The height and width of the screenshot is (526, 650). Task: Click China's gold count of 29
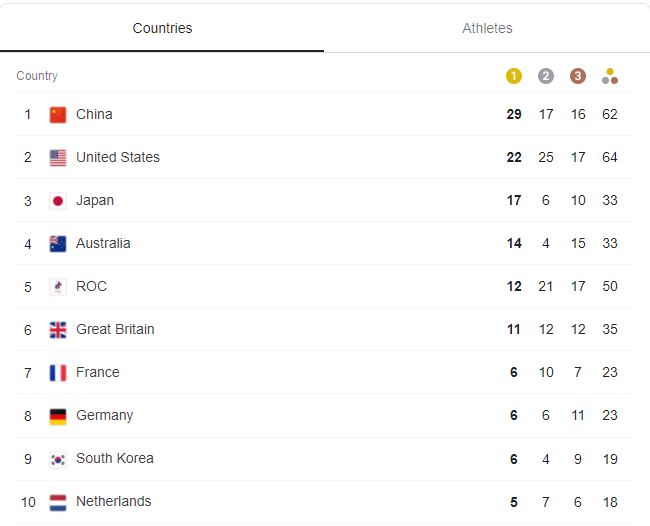pos(514,114)
